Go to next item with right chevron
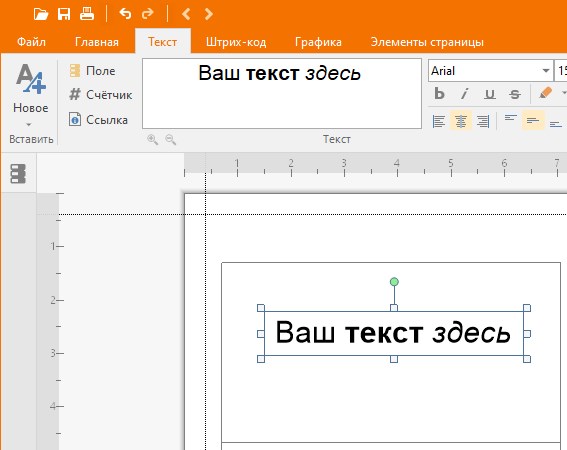 (209, 14)
